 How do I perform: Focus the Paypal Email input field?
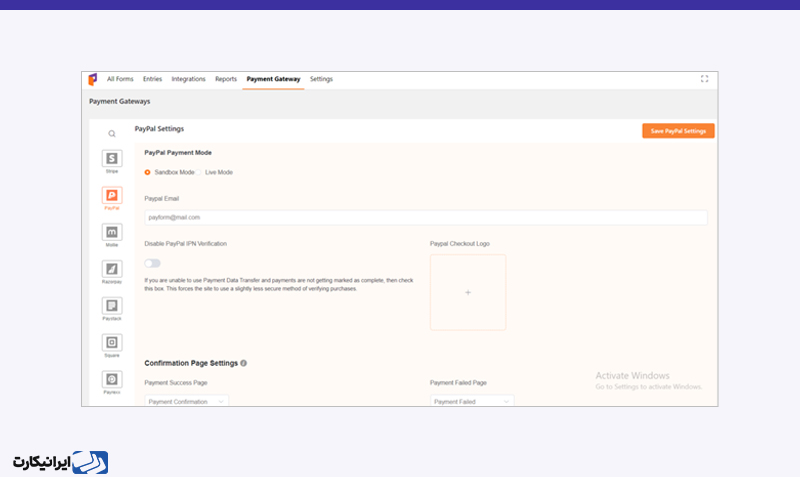point(426,217)
